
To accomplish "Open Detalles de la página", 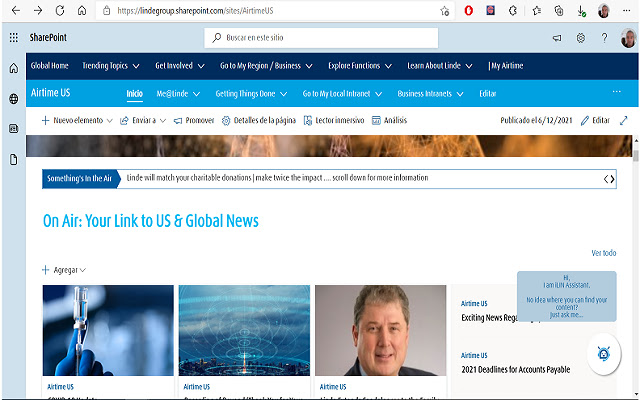I will tap(259, 120).
